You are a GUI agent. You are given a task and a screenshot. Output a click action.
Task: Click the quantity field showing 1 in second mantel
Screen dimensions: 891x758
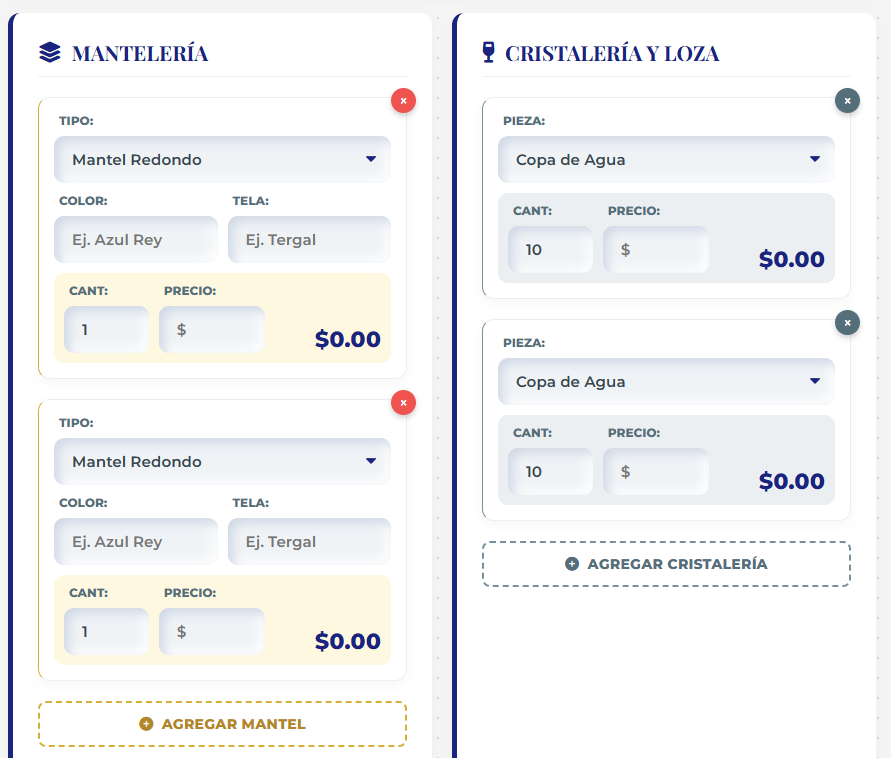tap(106, 631)
